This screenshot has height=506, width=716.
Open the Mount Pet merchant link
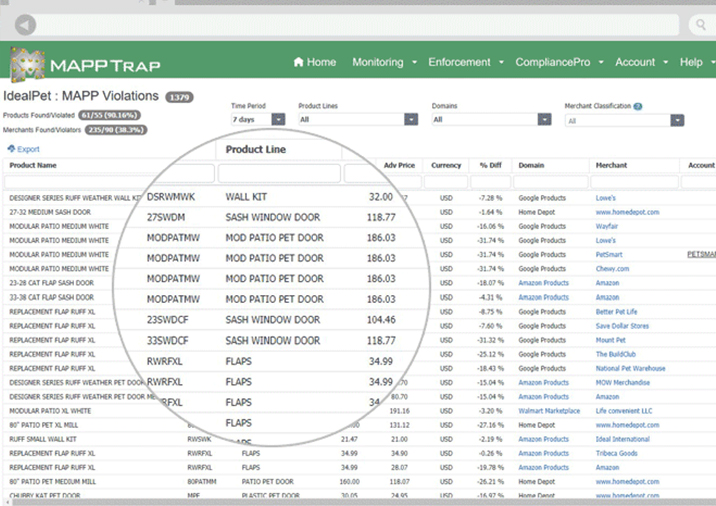(x=611, y=340)
